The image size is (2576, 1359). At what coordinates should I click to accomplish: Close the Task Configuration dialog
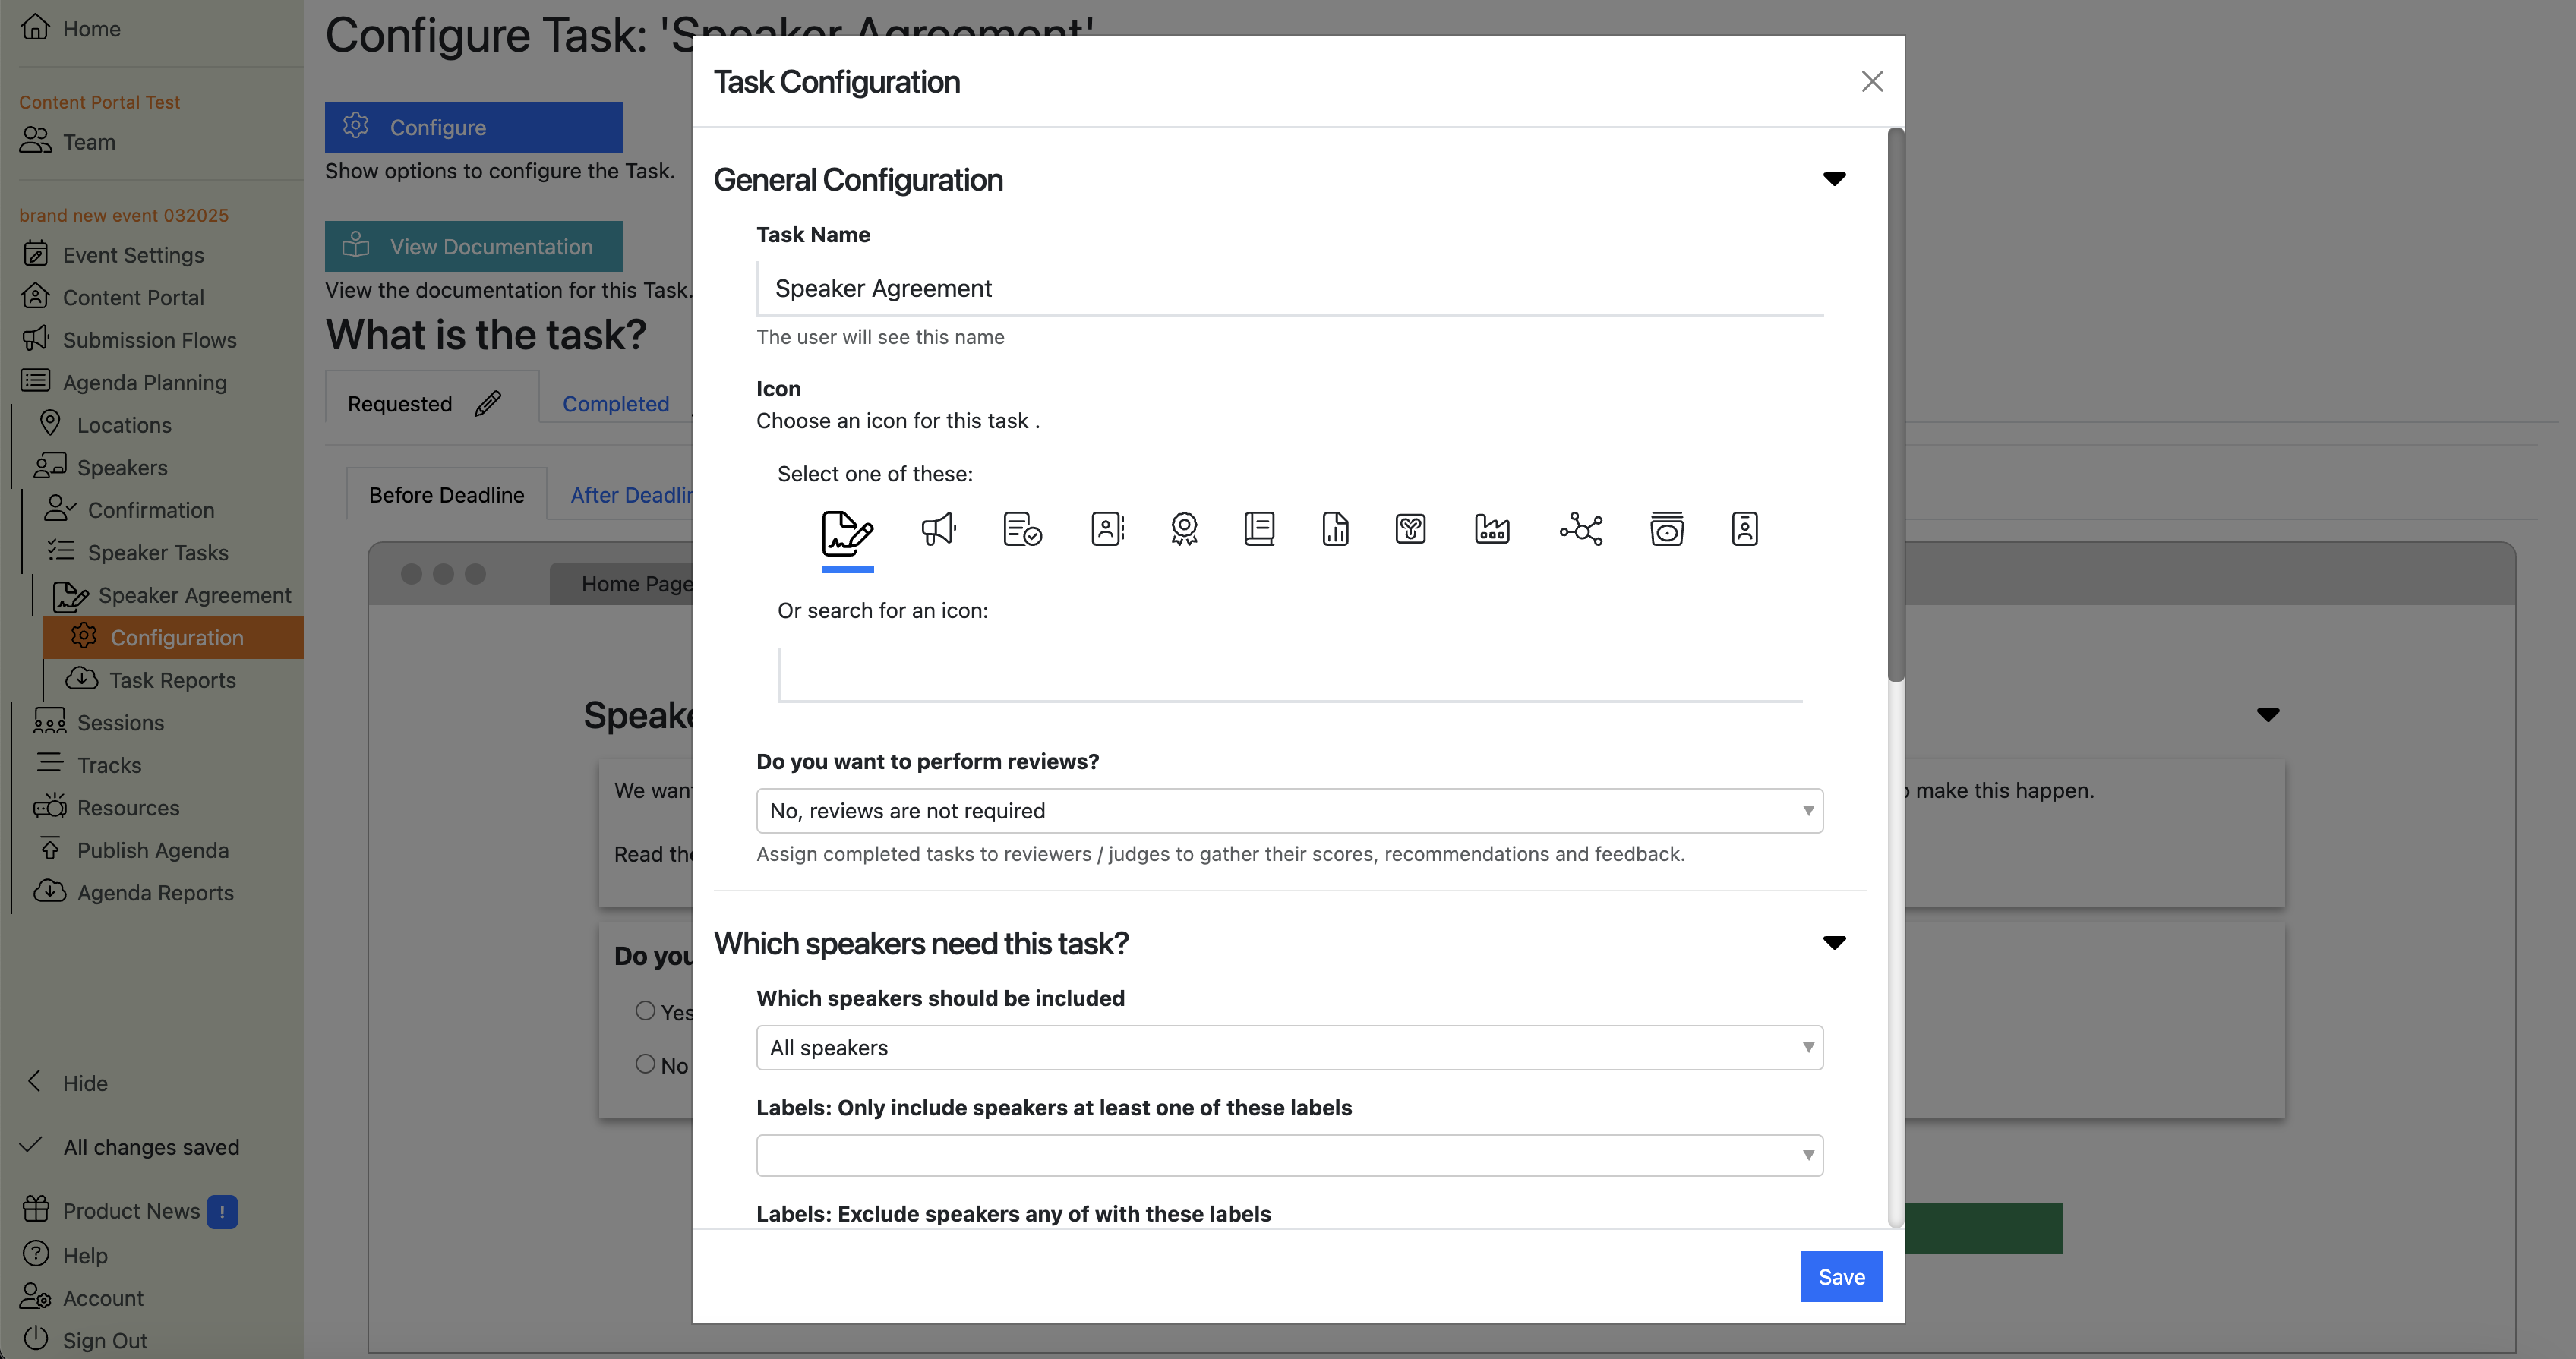1872,81
